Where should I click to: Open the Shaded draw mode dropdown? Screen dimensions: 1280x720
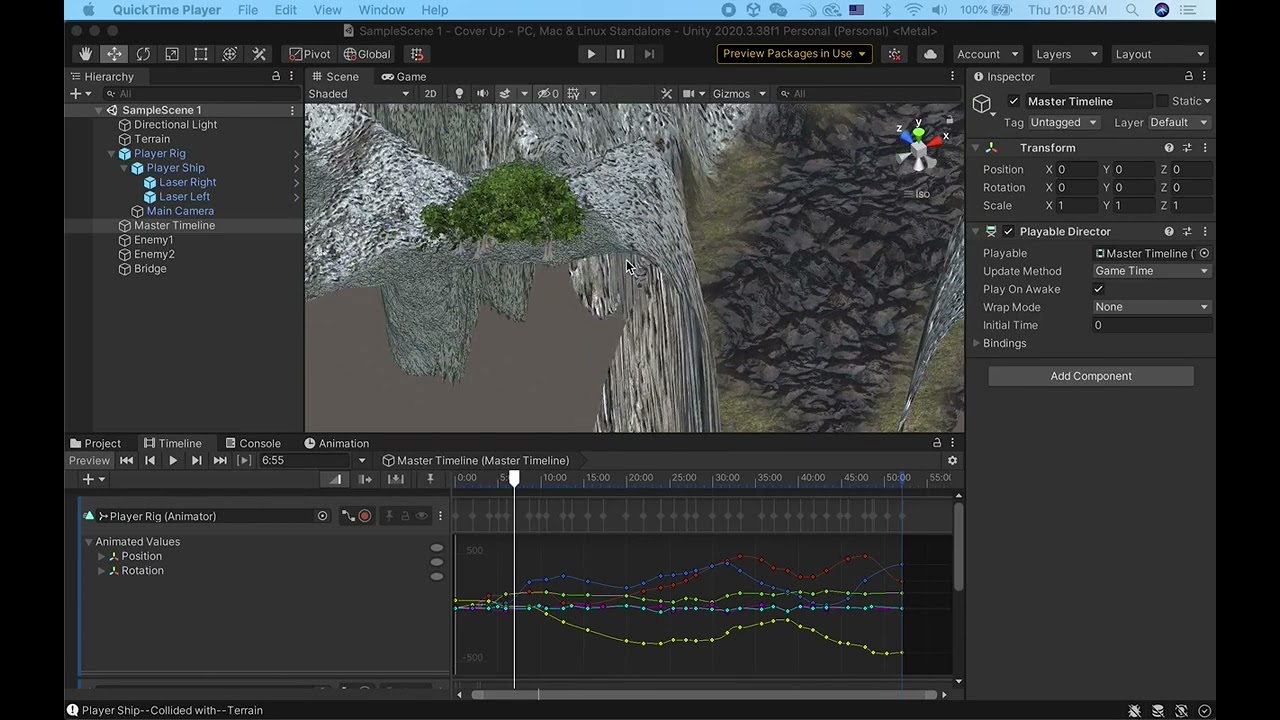[x=358, y=94]
